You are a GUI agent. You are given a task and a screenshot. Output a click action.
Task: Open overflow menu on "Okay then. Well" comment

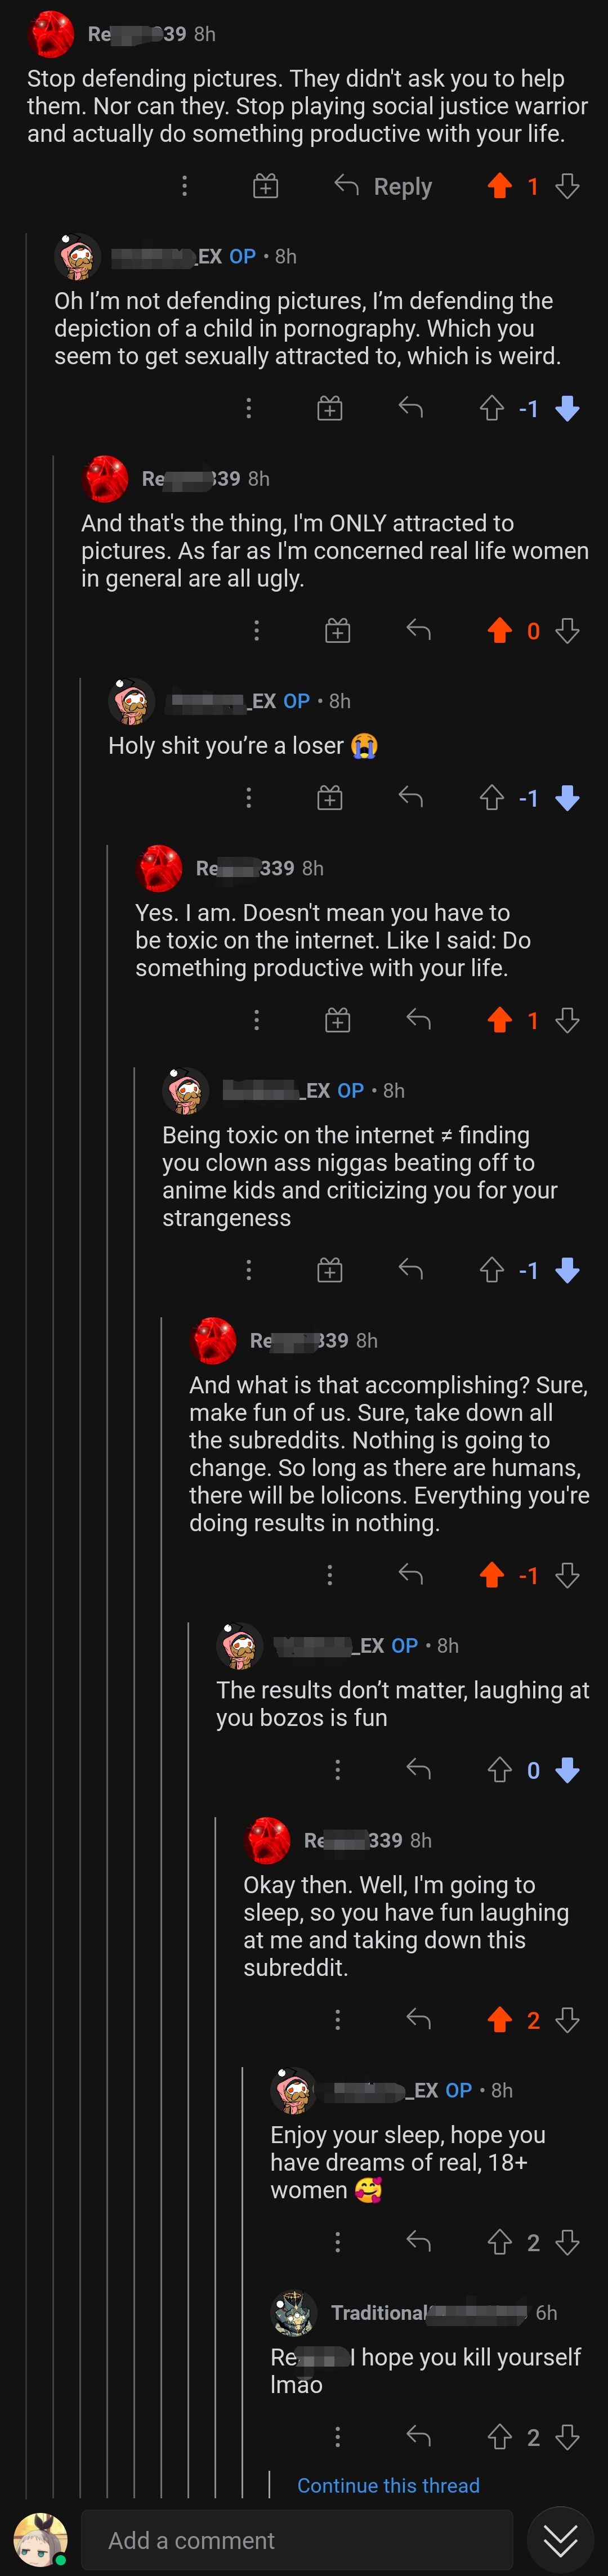pos(338,2020)
